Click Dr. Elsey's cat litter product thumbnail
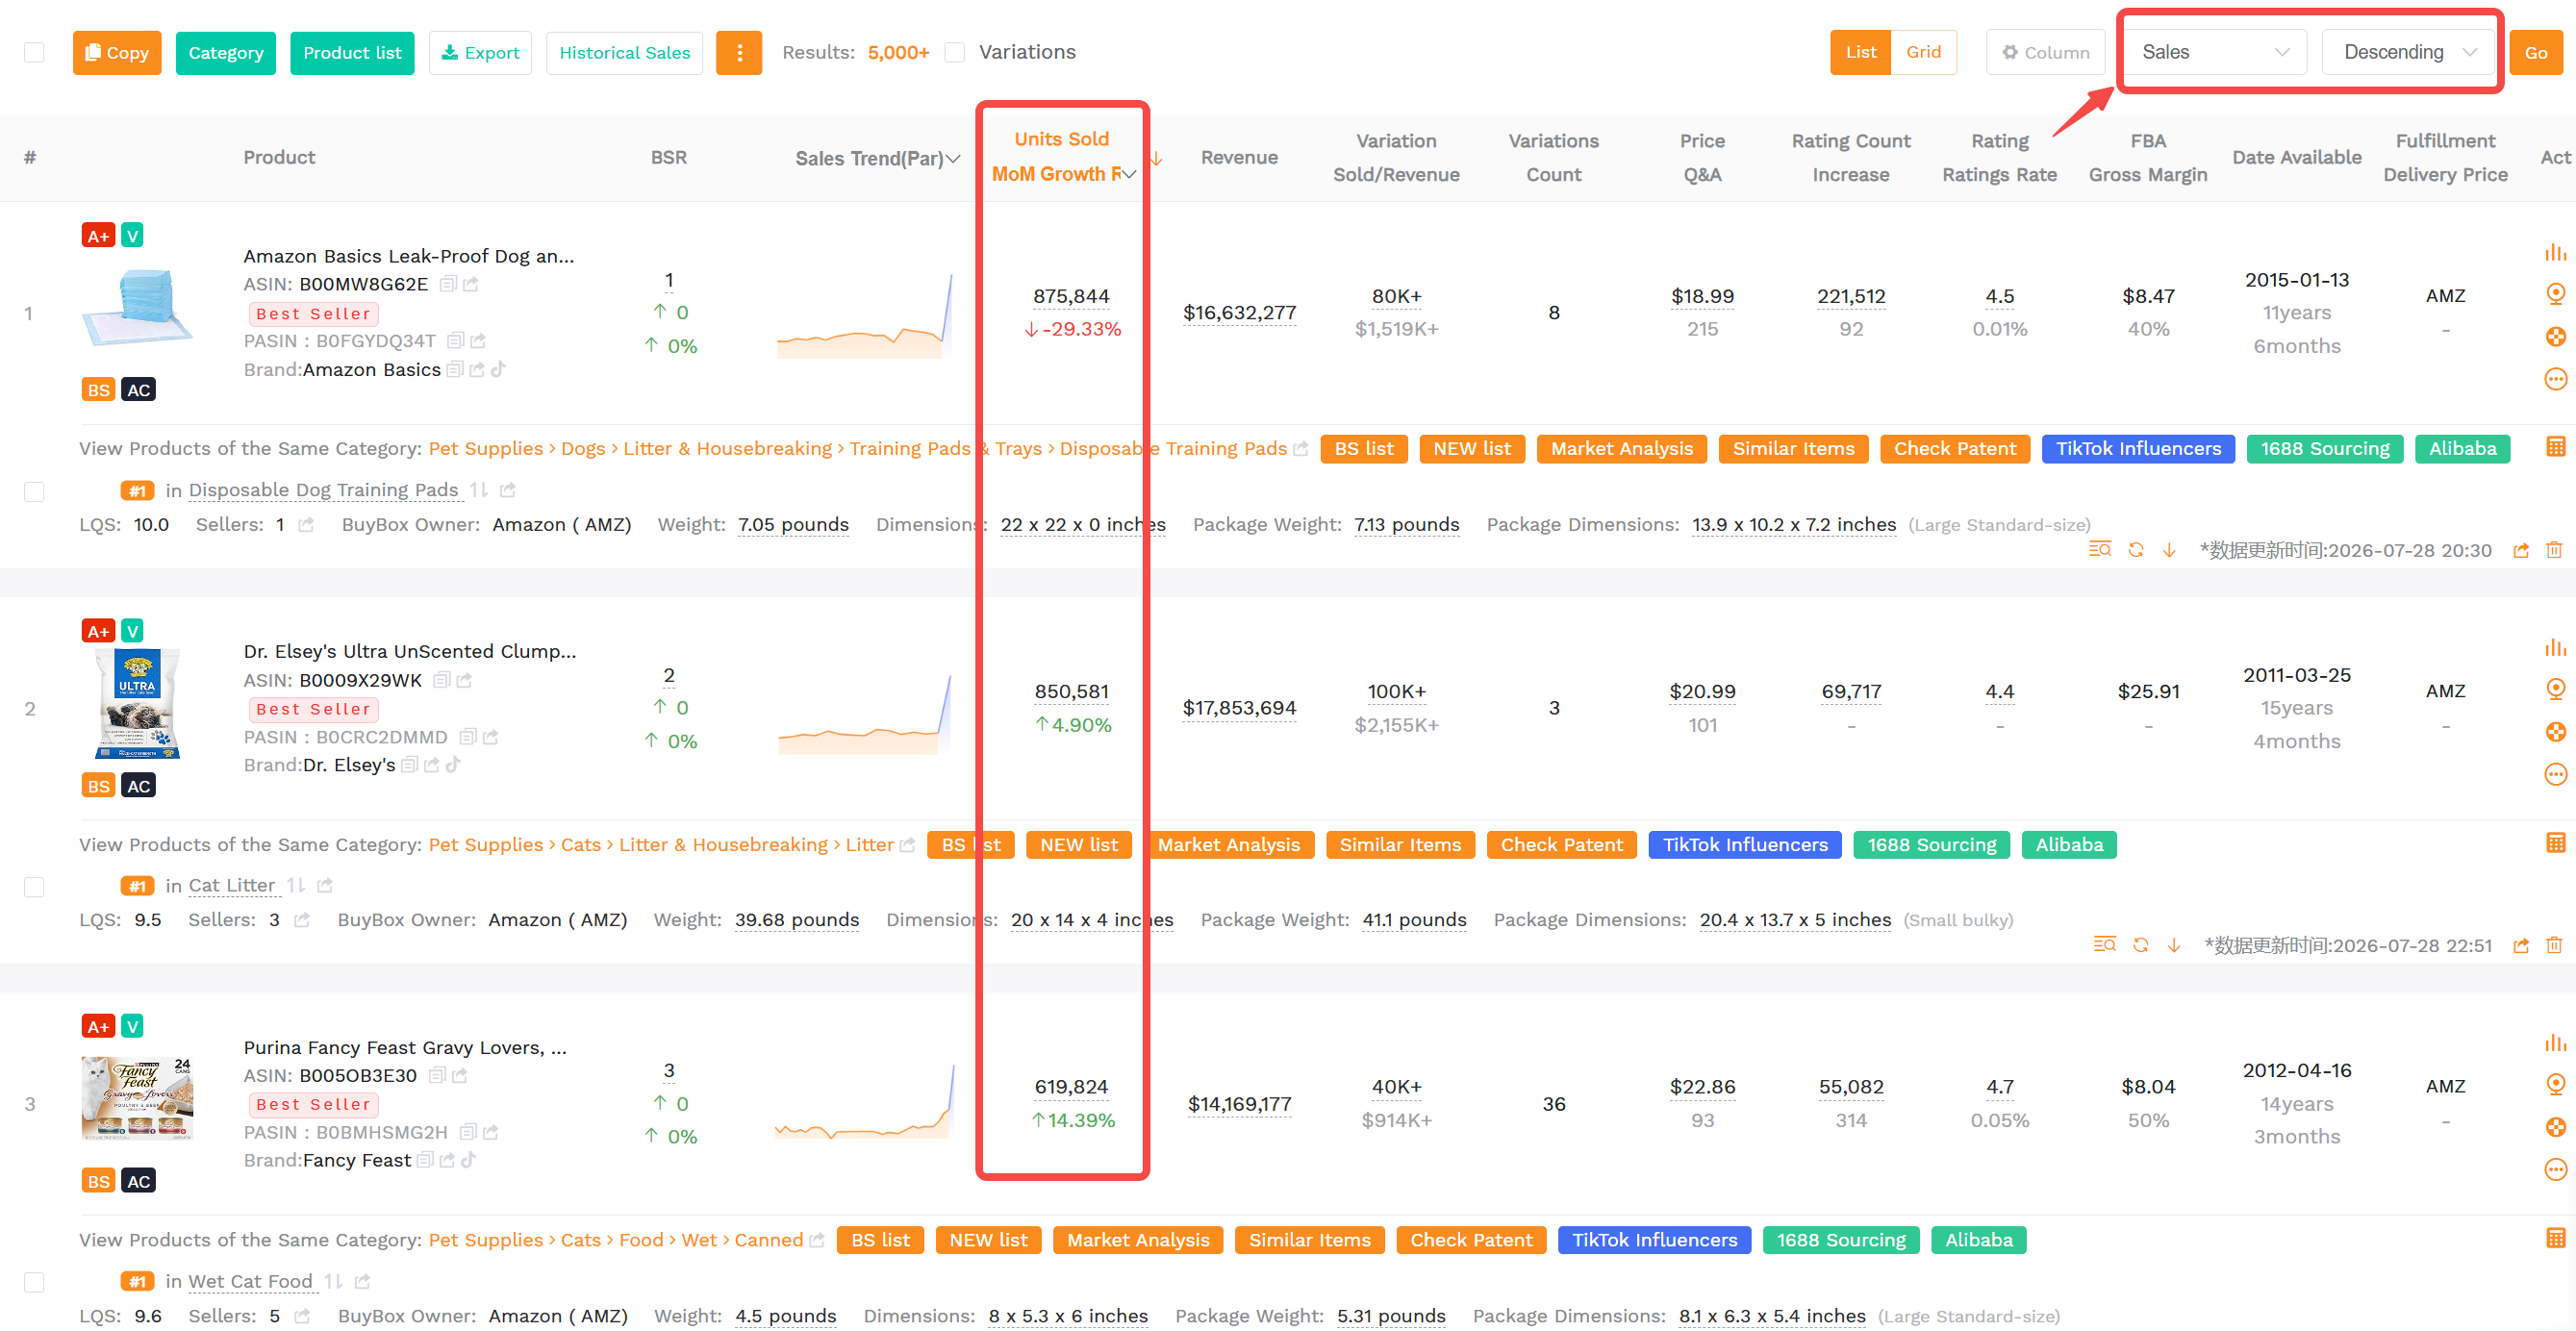 [x=137, y=703]
